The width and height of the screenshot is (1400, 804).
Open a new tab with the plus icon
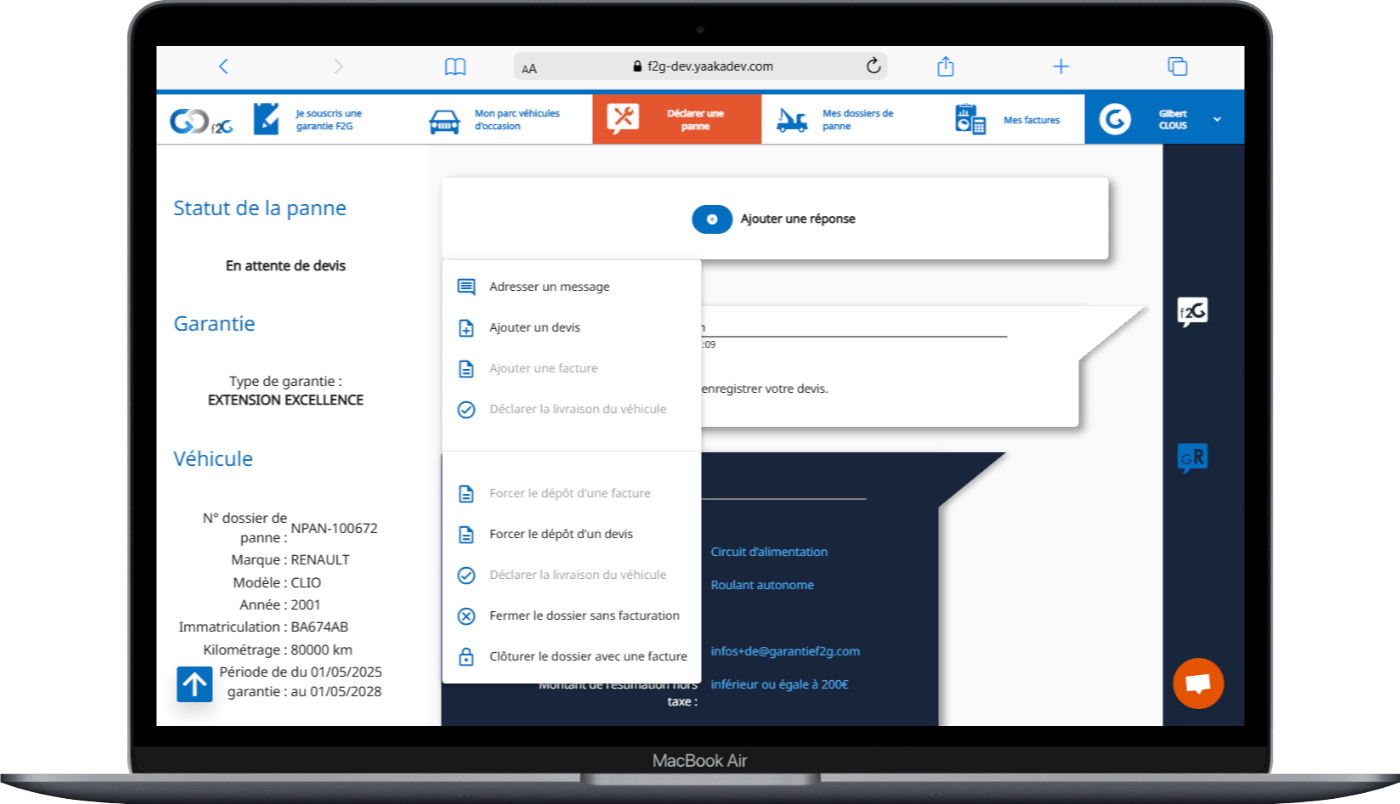pos(1061,67)
